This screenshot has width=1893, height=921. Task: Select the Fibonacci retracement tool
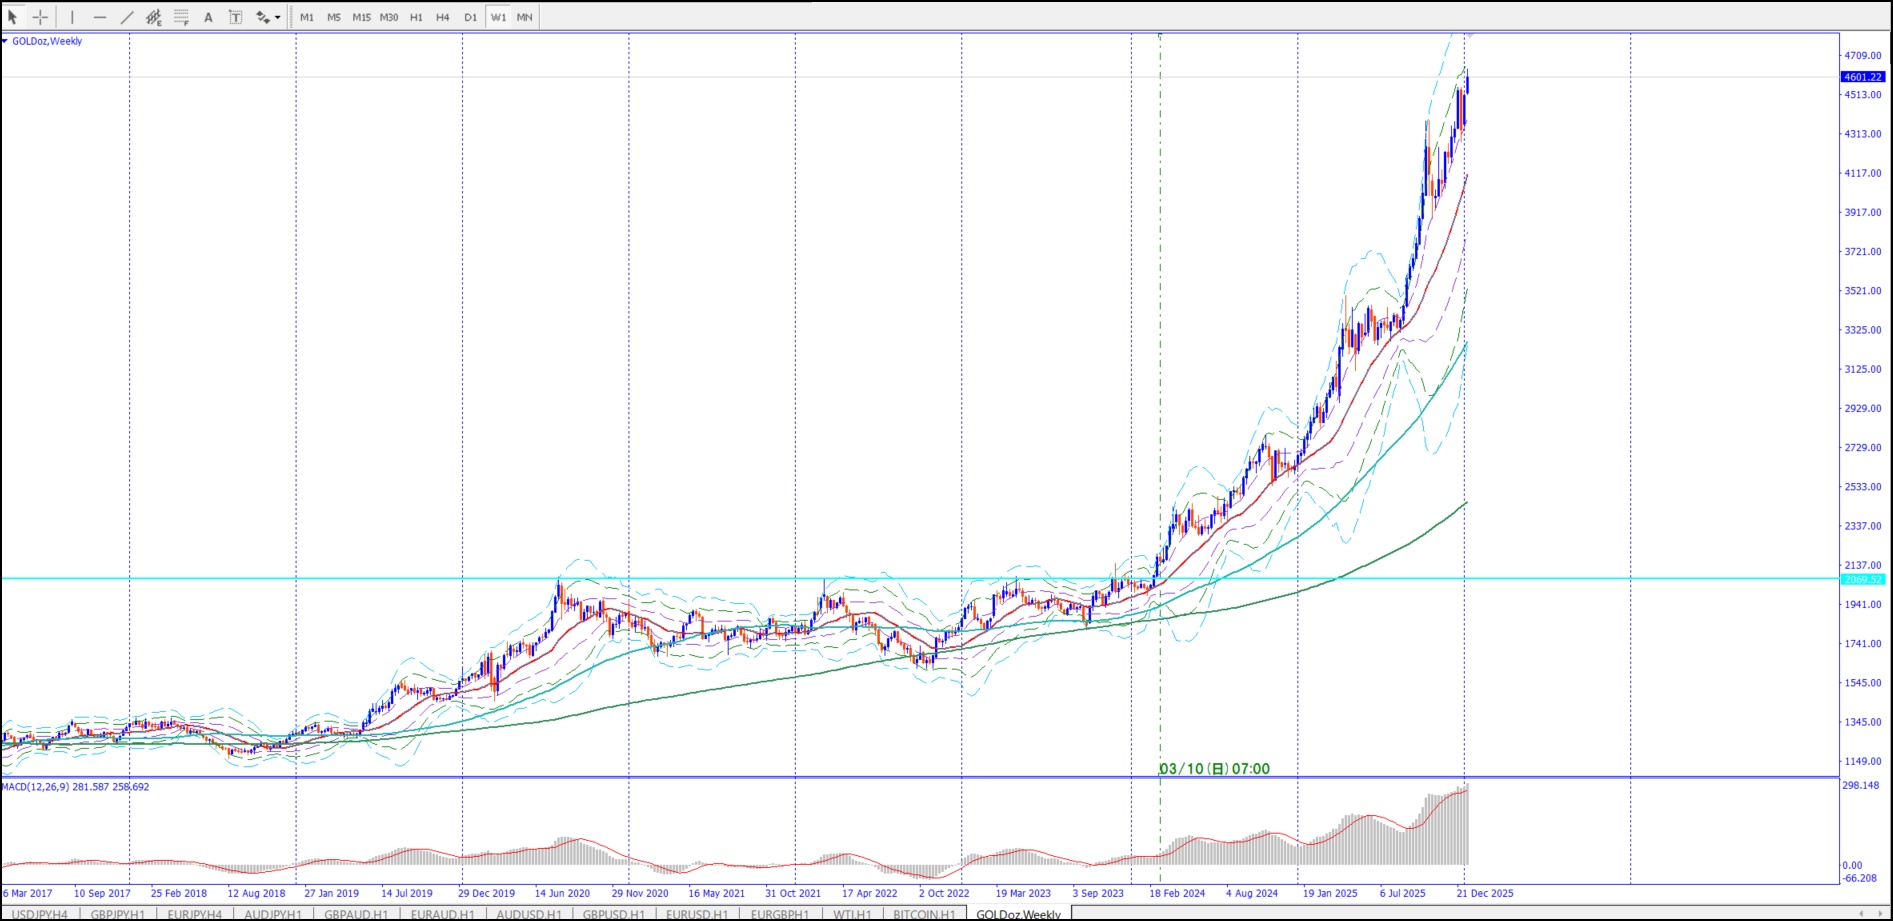[181, 17]
